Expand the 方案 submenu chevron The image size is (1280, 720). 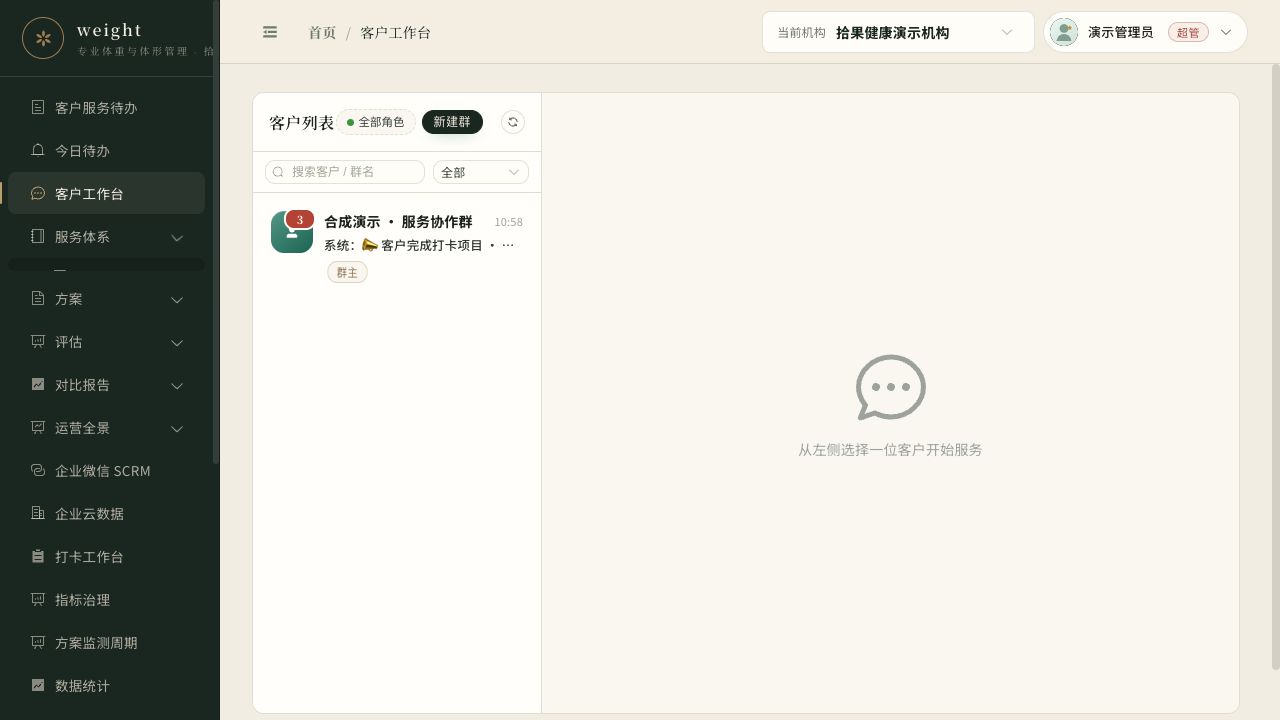pos(177,299)
